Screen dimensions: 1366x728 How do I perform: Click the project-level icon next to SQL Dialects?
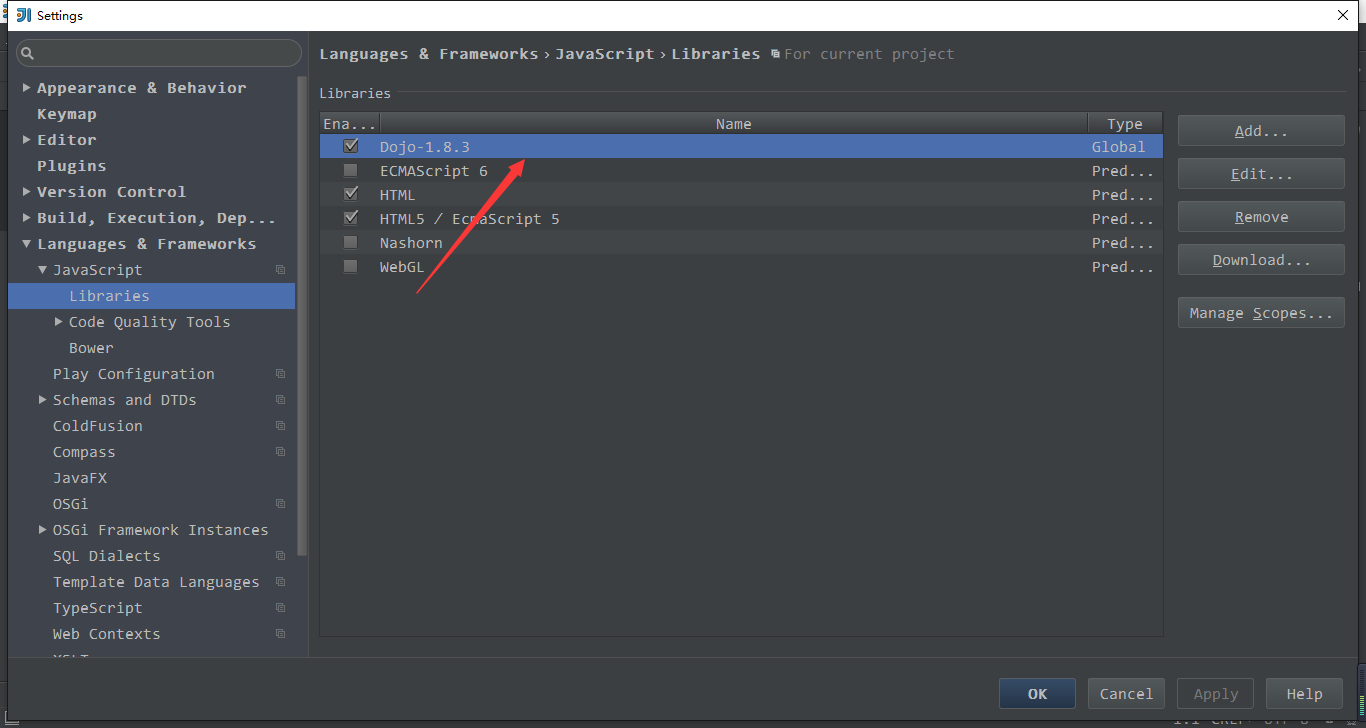pyautogui.click(x=280, y=556)
